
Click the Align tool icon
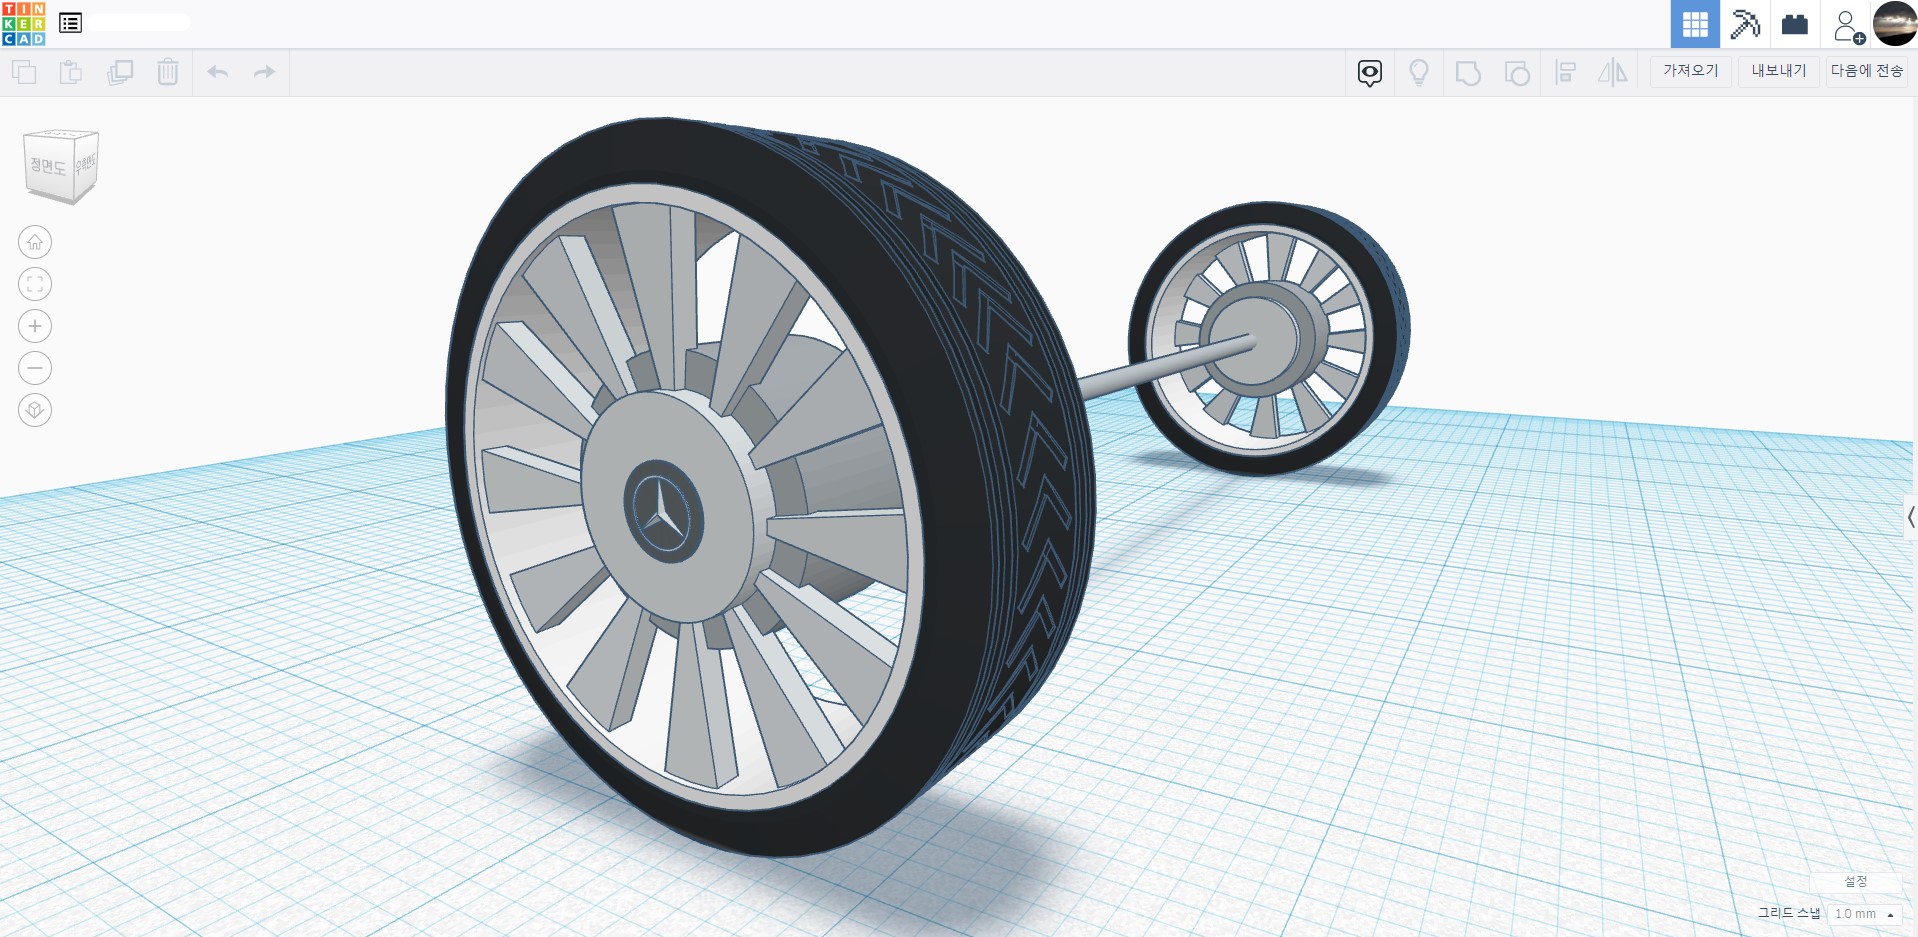[1566, 73]
